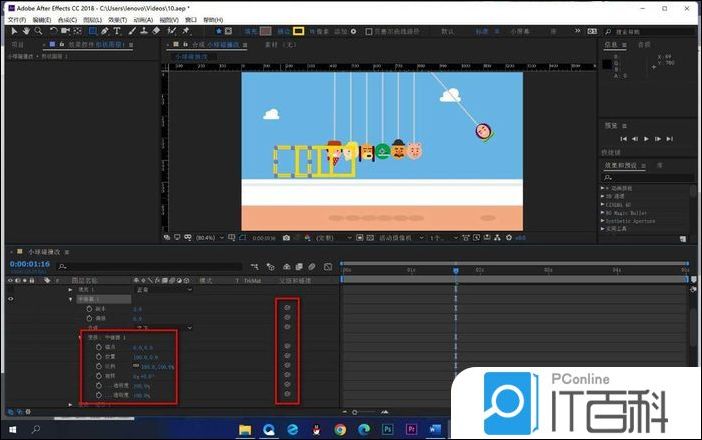Open the 文件 (File) menu

click(15, 19)
